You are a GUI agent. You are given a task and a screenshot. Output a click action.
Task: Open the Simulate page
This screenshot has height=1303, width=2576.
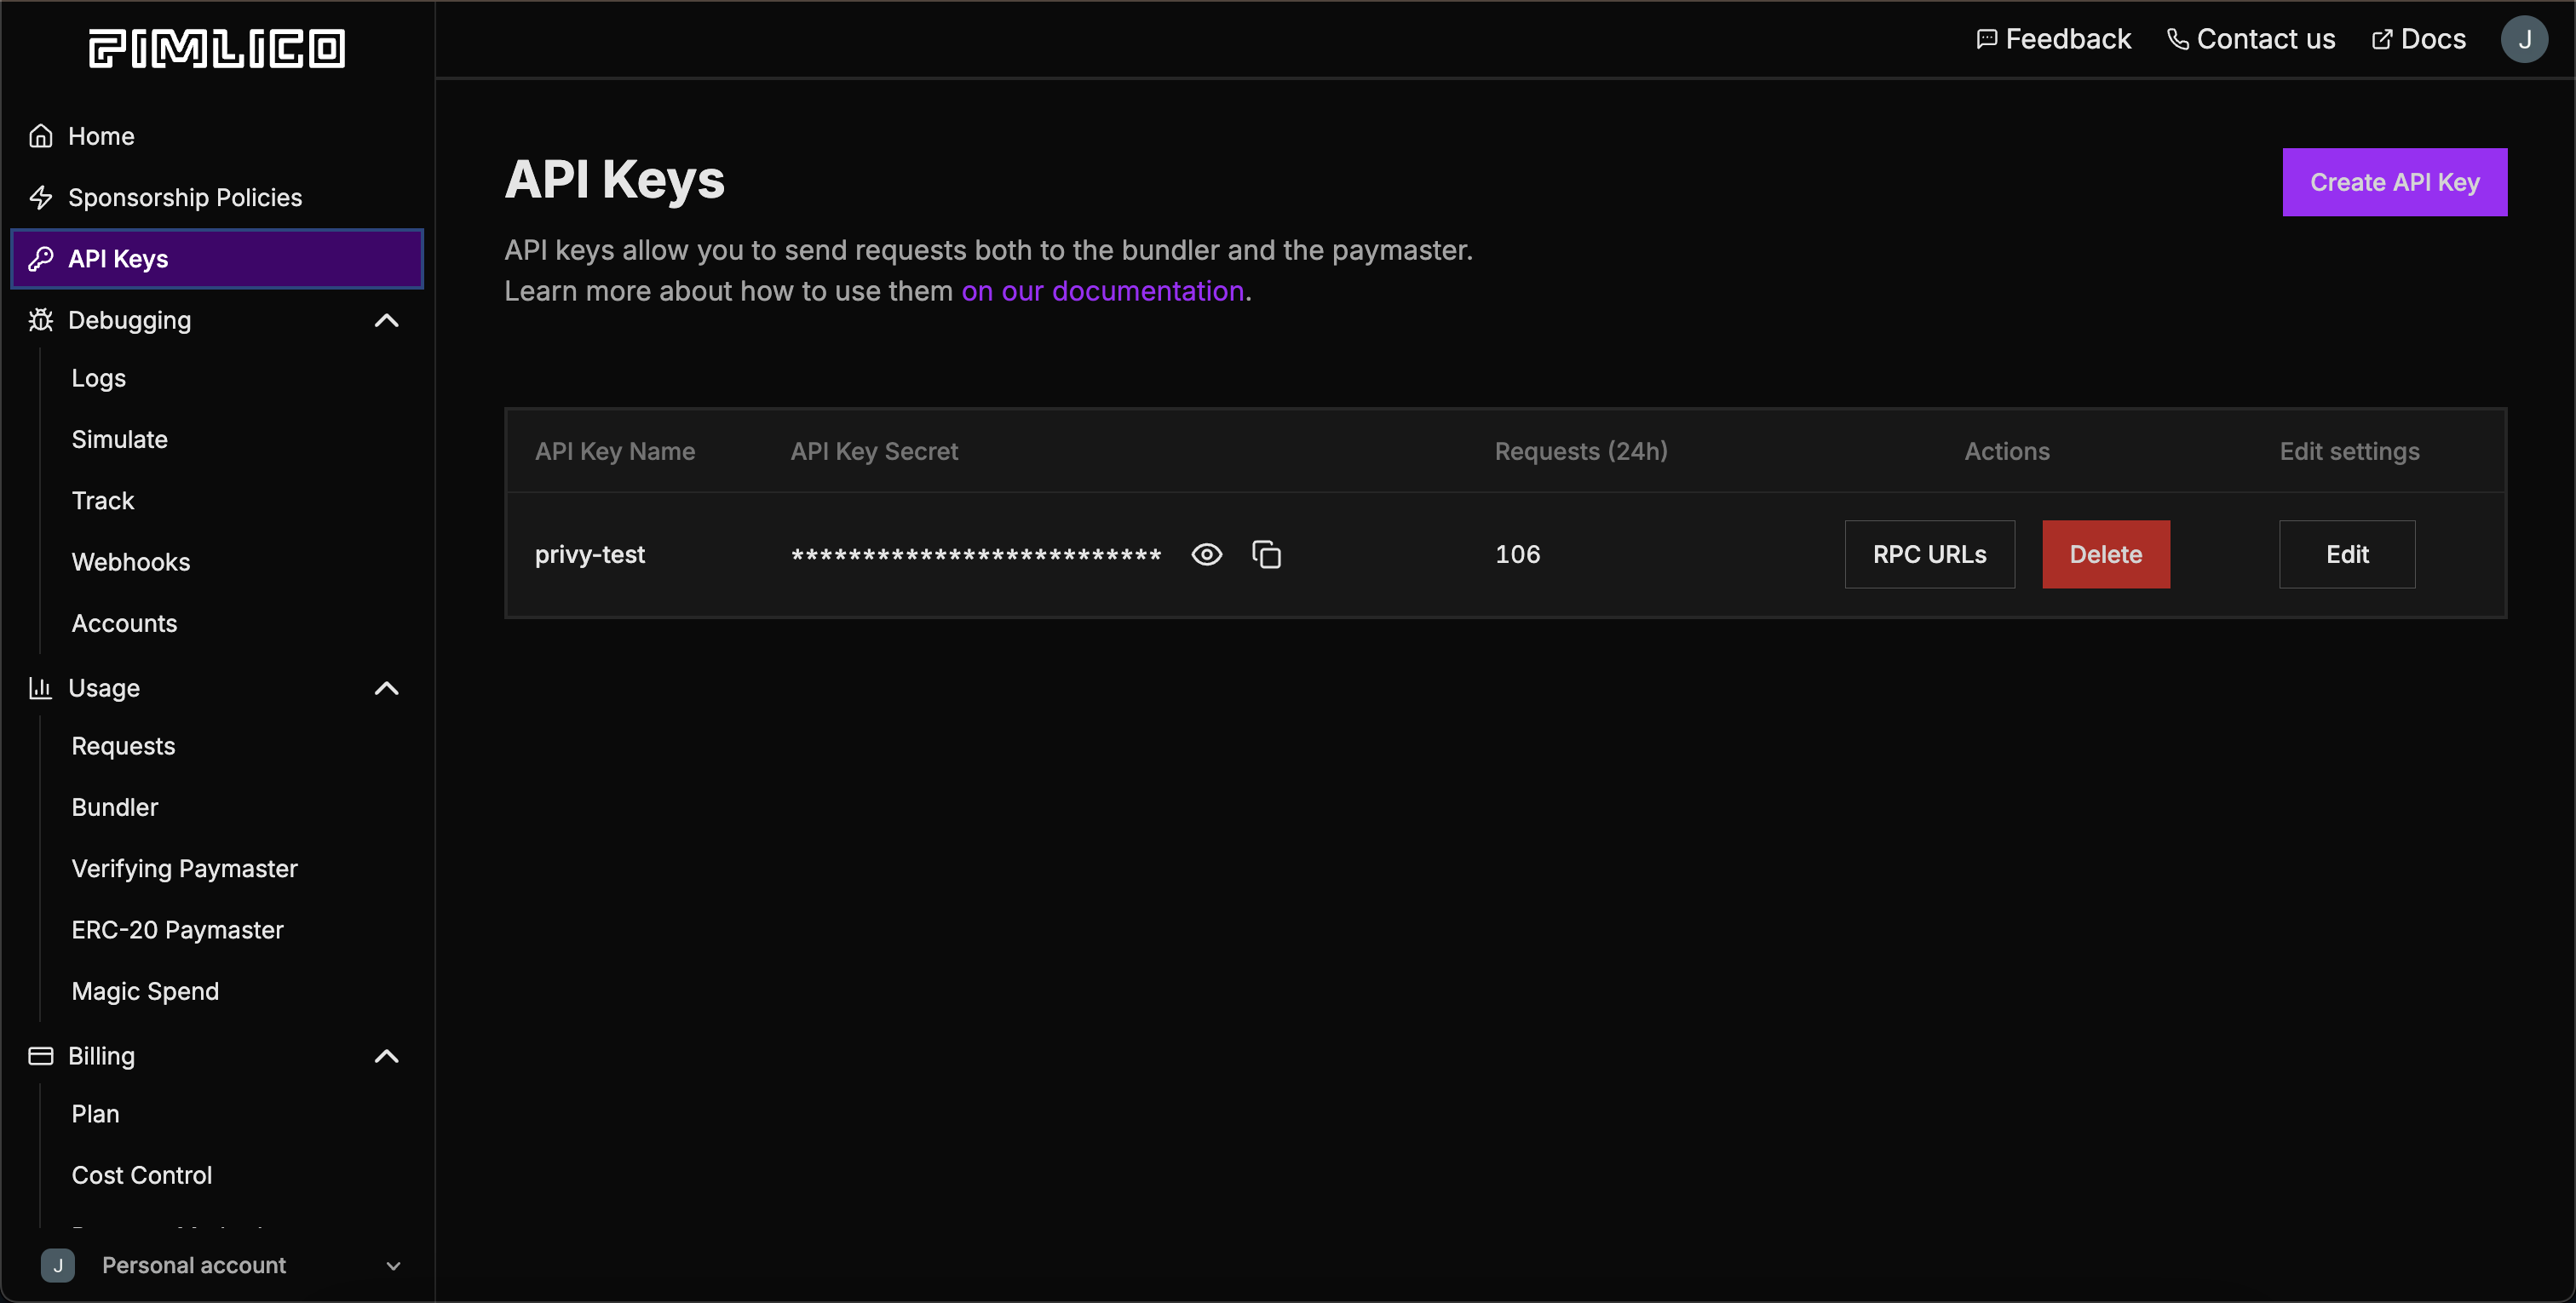pos(119,439)
